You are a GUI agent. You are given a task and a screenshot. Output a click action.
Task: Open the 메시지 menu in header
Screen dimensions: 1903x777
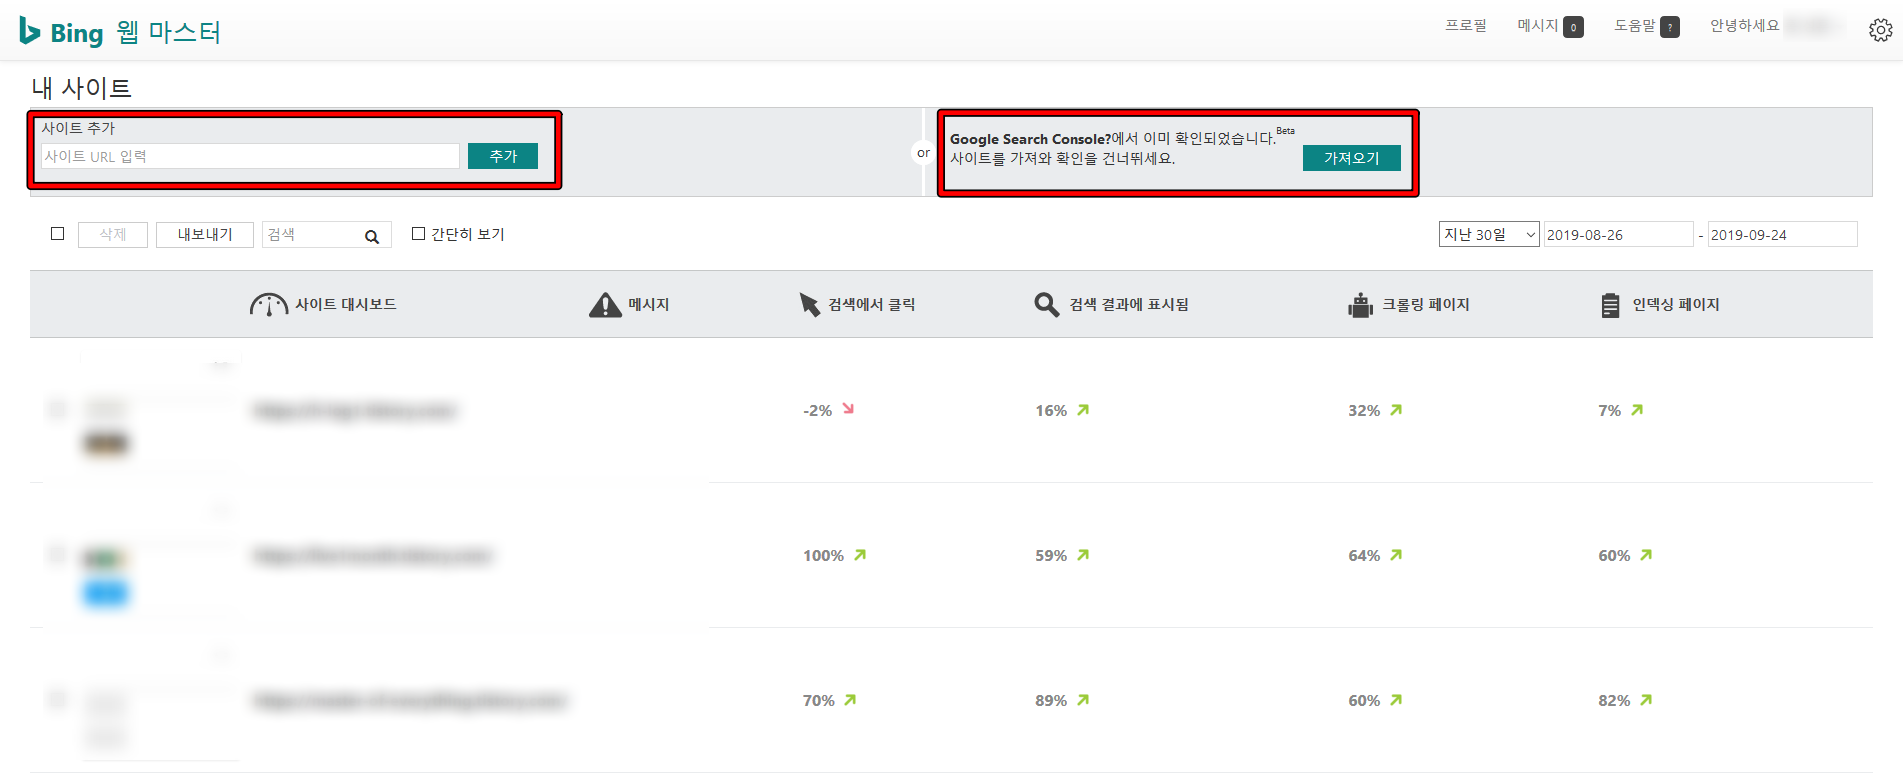pyautogui.click(x=1538, y=26)
